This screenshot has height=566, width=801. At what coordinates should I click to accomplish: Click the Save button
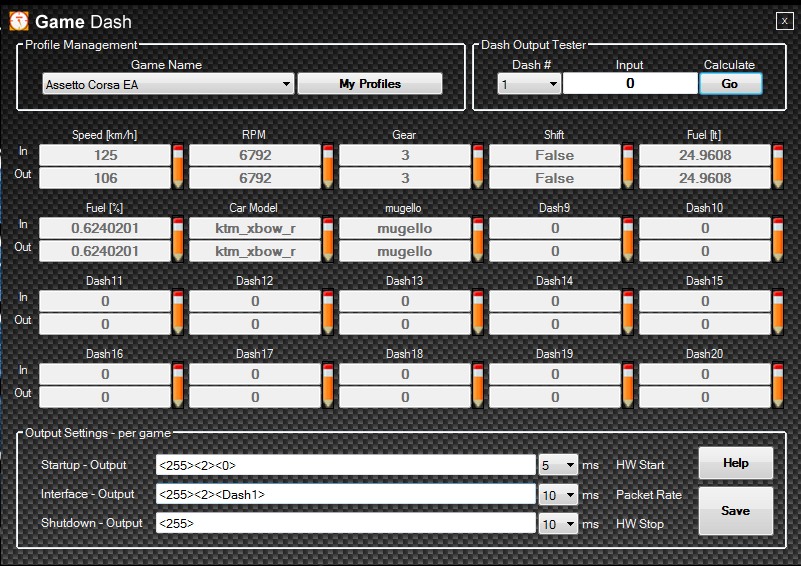735,511
